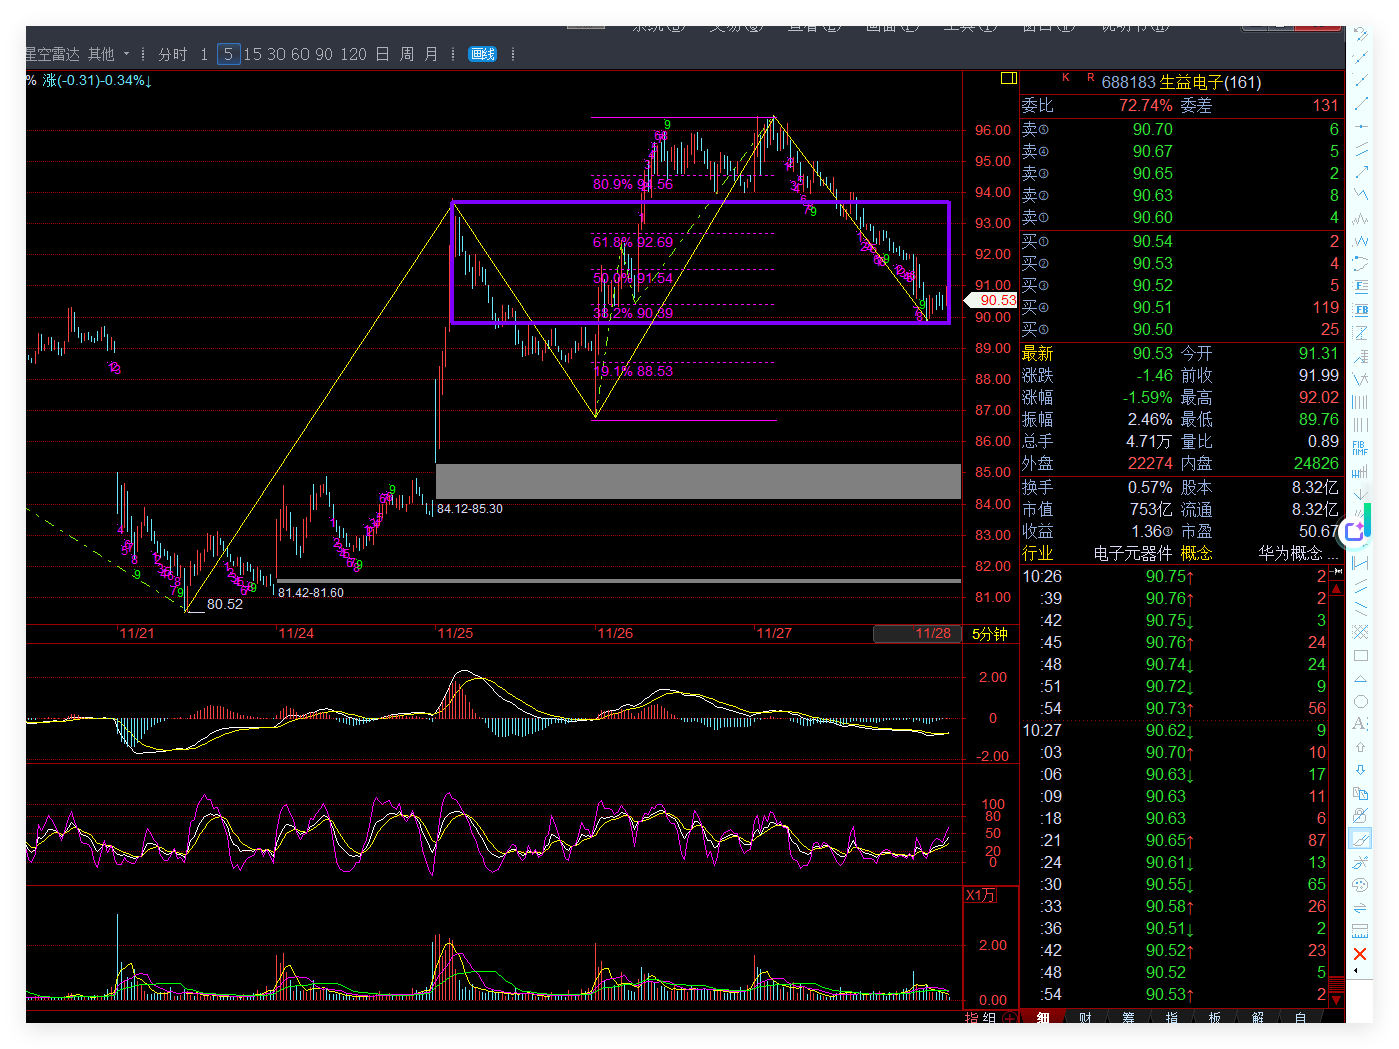The height and width of the screenshot is (1049, 1399).
Task: Toggle the yellow panel layout icon
Action: click(1008, 78)
